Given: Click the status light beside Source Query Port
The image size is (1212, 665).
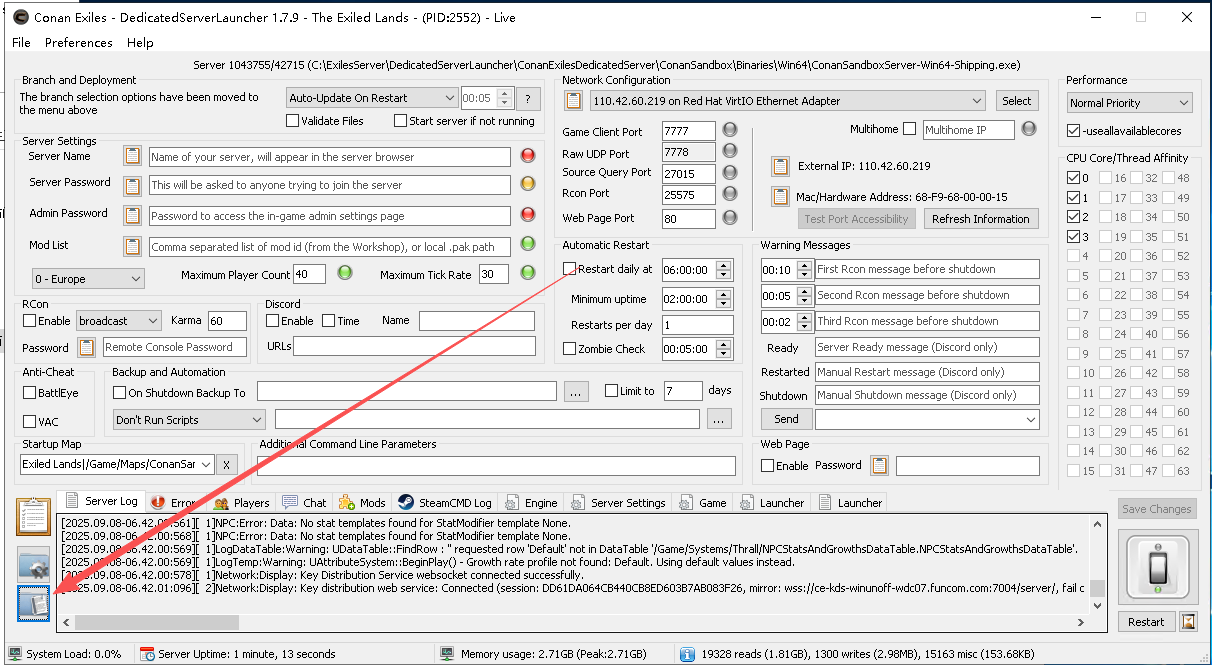Looking at the screenshot, I should click(730, 173).
